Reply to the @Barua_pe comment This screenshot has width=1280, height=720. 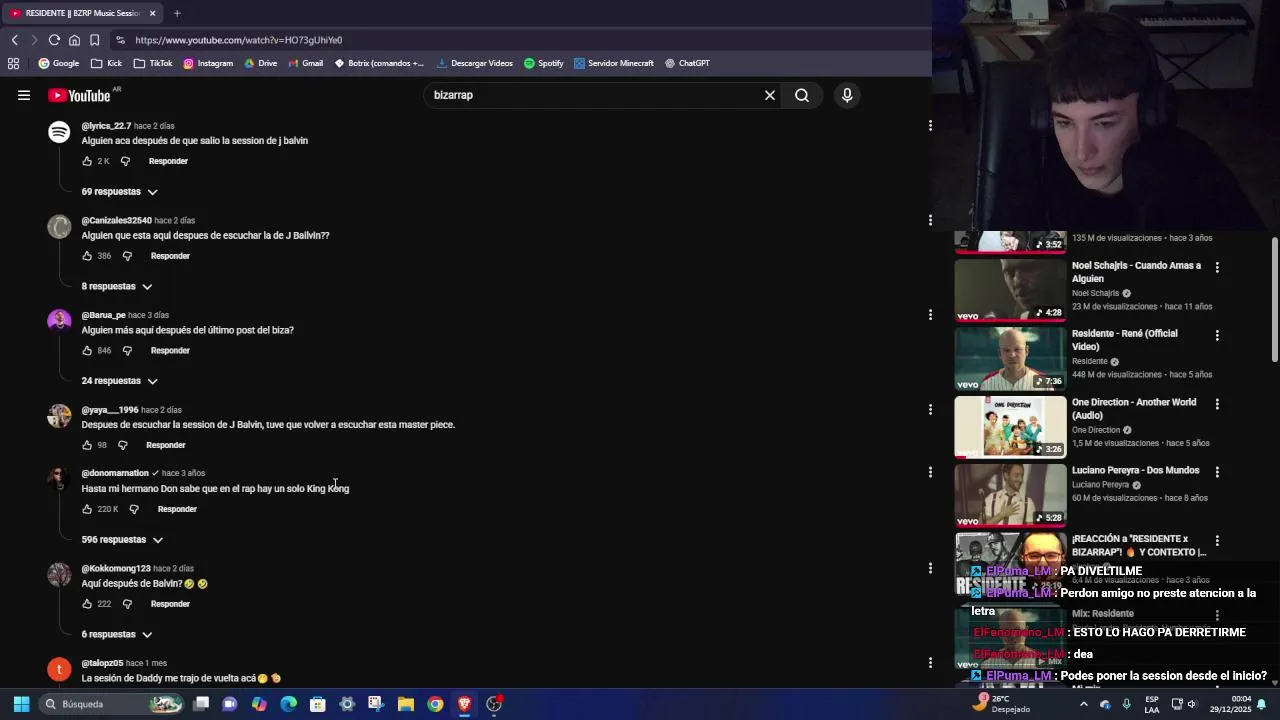(x=170, y=351)
